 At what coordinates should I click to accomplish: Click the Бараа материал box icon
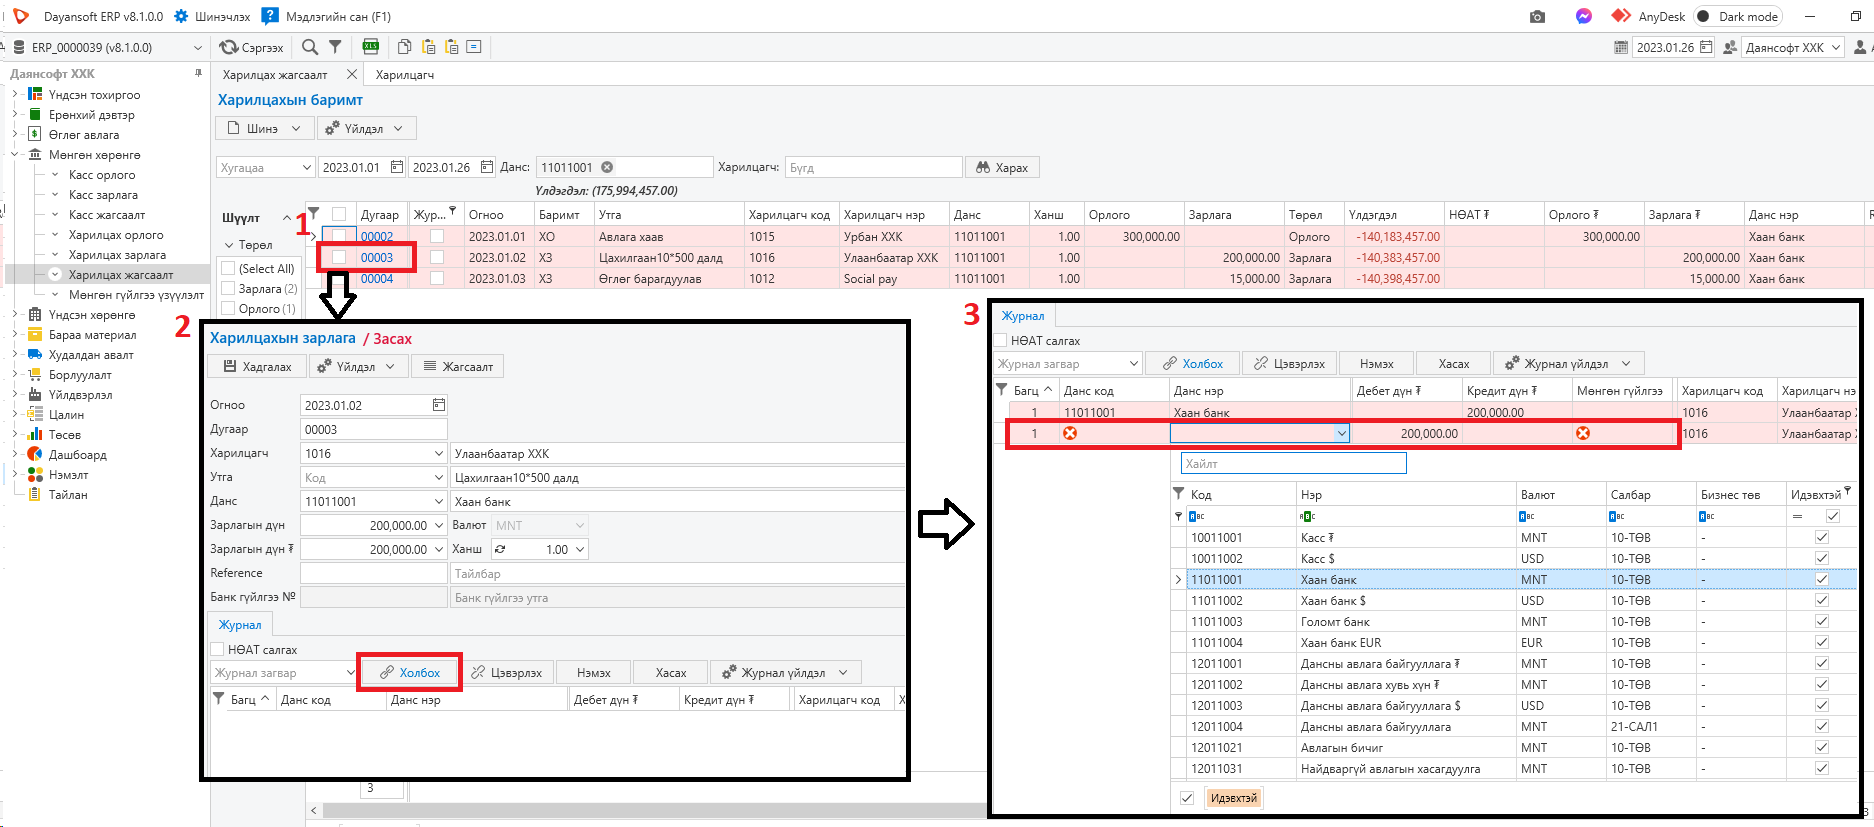(35, 335)
